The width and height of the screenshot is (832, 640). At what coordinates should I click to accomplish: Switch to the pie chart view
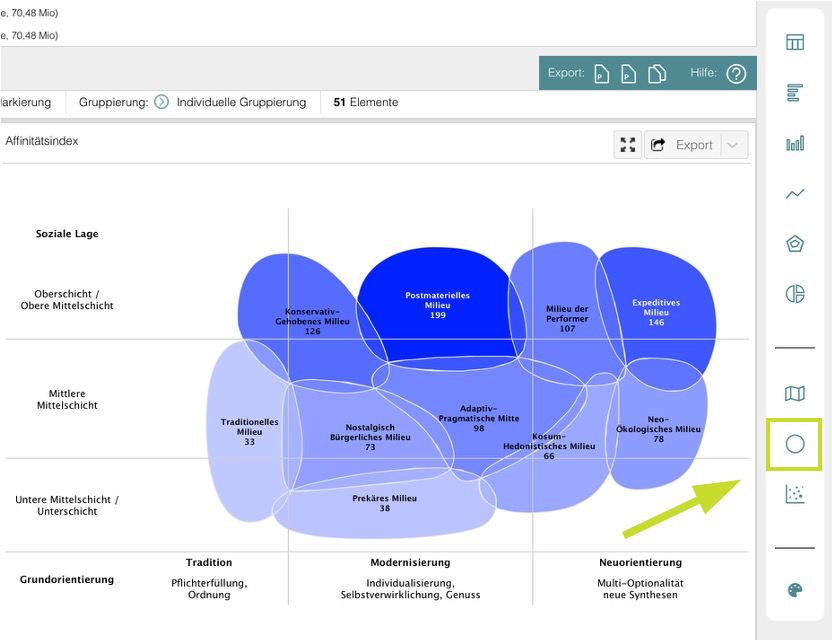[x=795, y=294]
